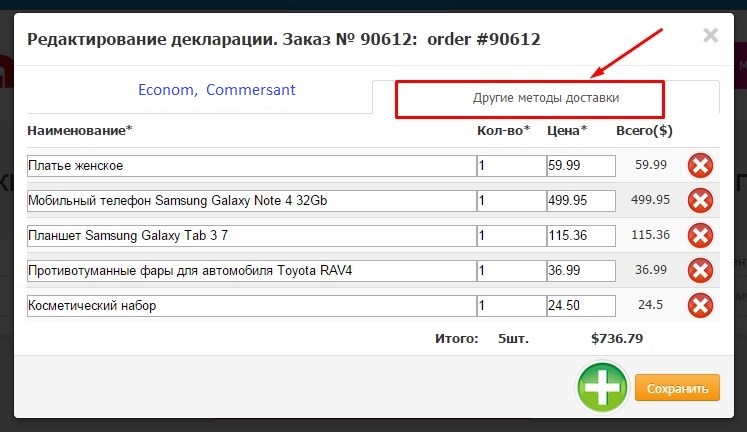Delete the Платье женское row
Screen dimensions: 747x432
[700, 165]
